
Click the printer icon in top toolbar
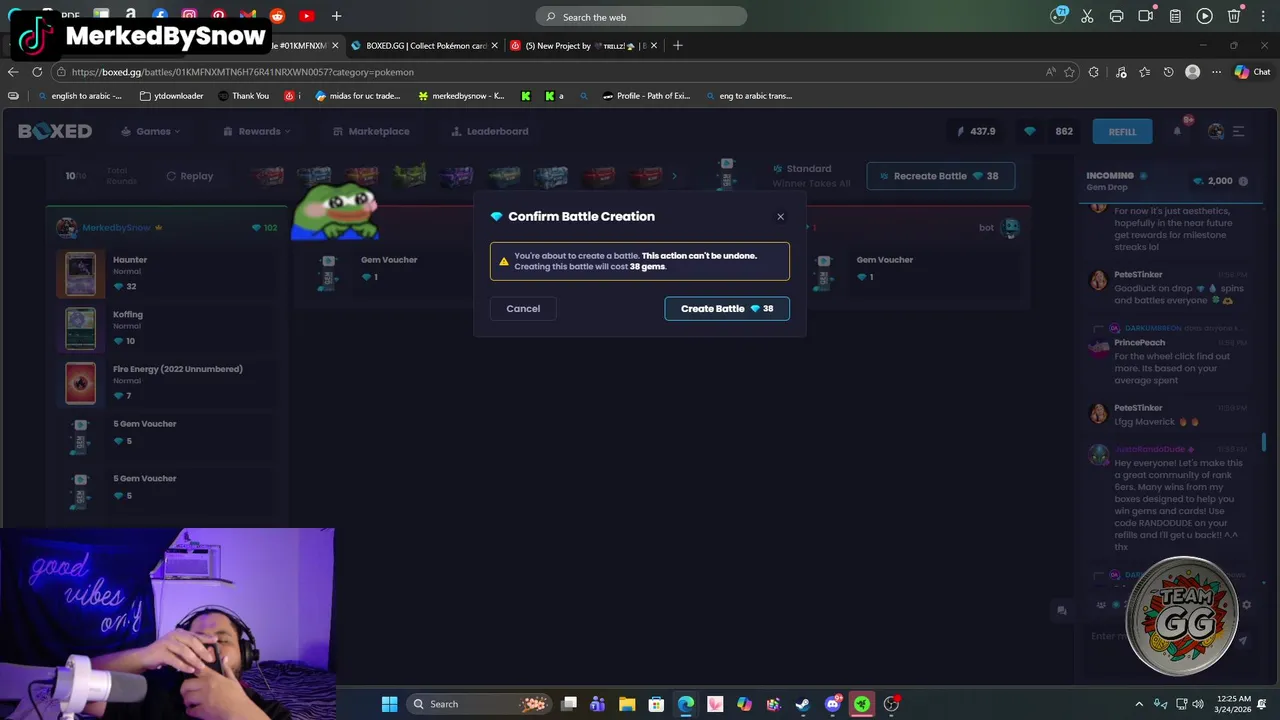click(x=1117, y=16)
